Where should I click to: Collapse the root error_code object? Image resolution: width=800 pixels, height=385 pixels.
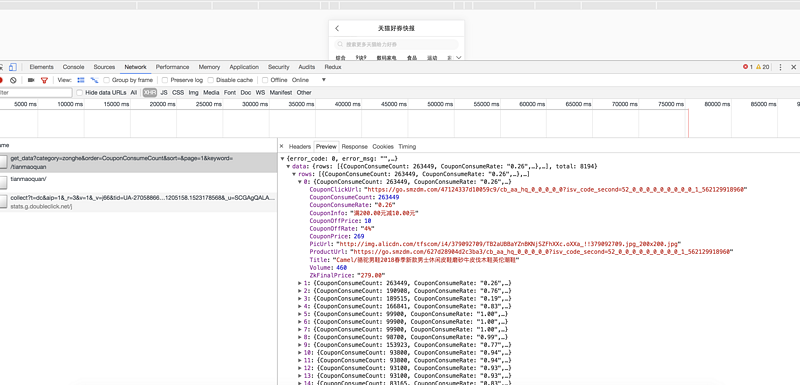[283, 159]
